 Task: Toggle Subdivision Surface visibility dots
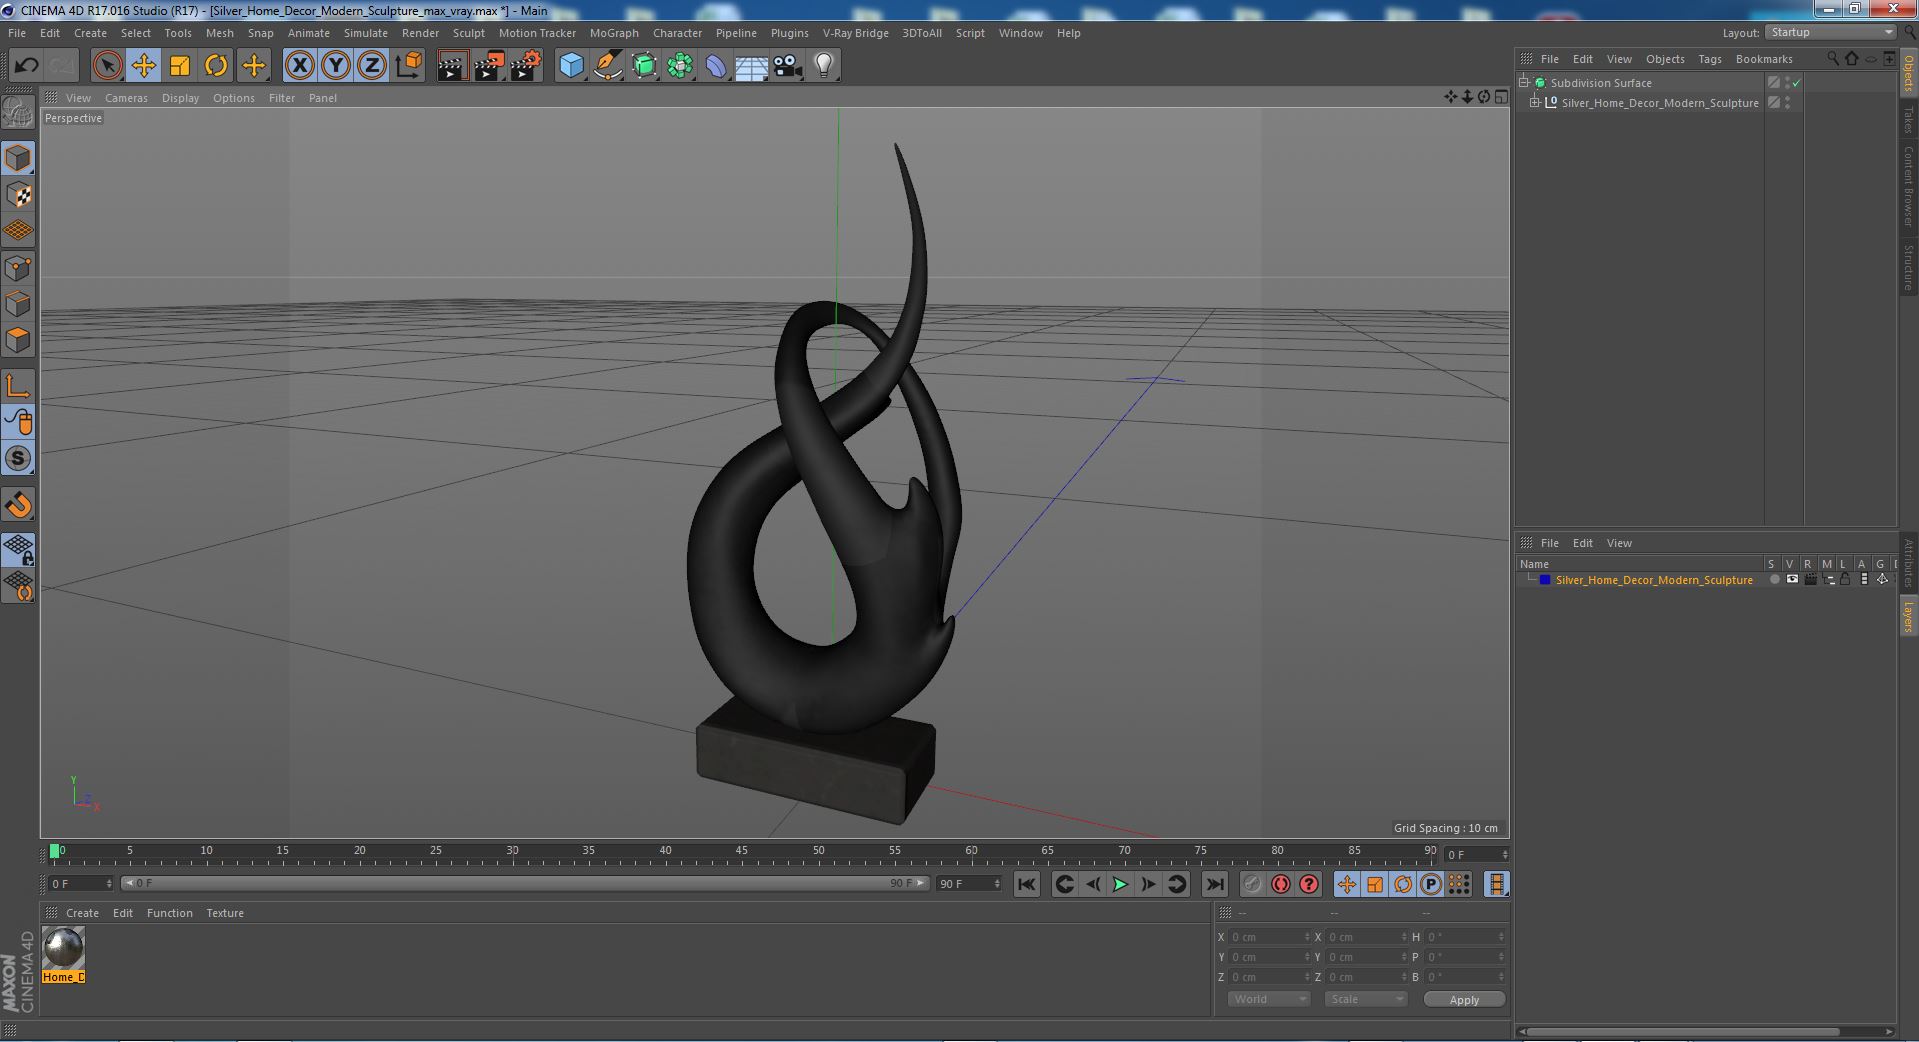(1787, 83)
